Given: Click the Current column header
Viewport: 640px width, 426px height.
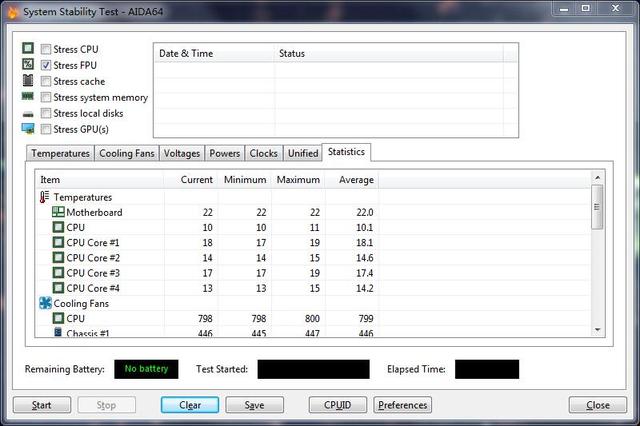Looking at the screenshot, I should [191, 180].
